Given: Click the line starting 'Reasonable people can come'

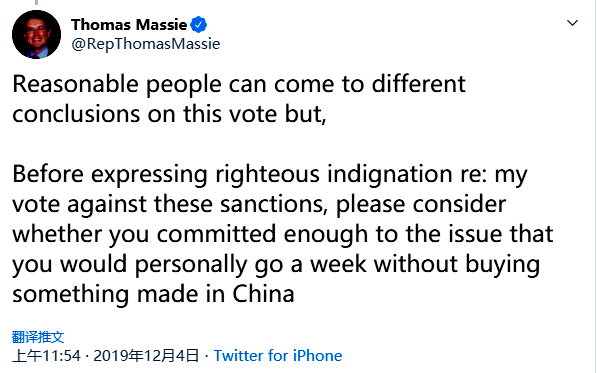Looking at the screenshot, I should (239, 84).
